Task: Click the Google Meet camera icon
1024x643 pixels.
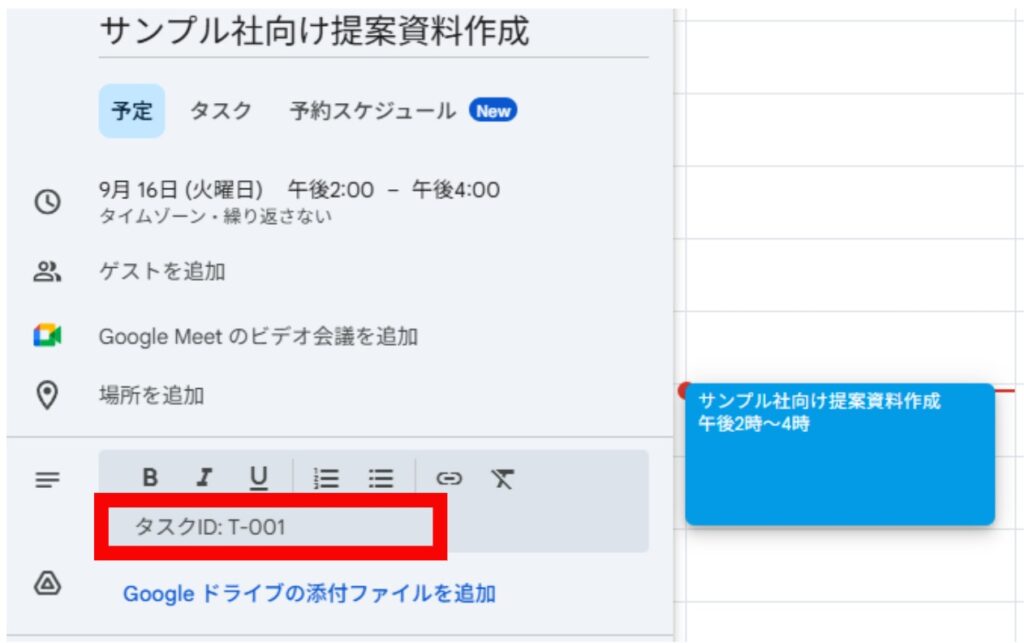Action: coord(47,337)
